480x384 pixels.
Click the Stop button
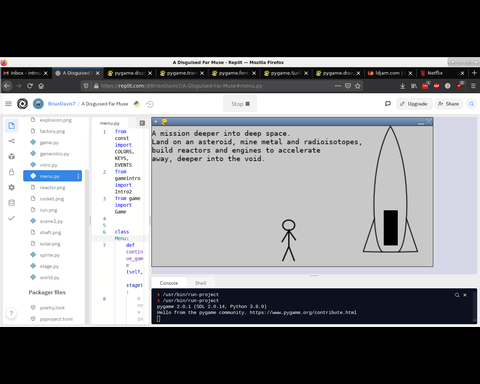click(x=240, y=104)
